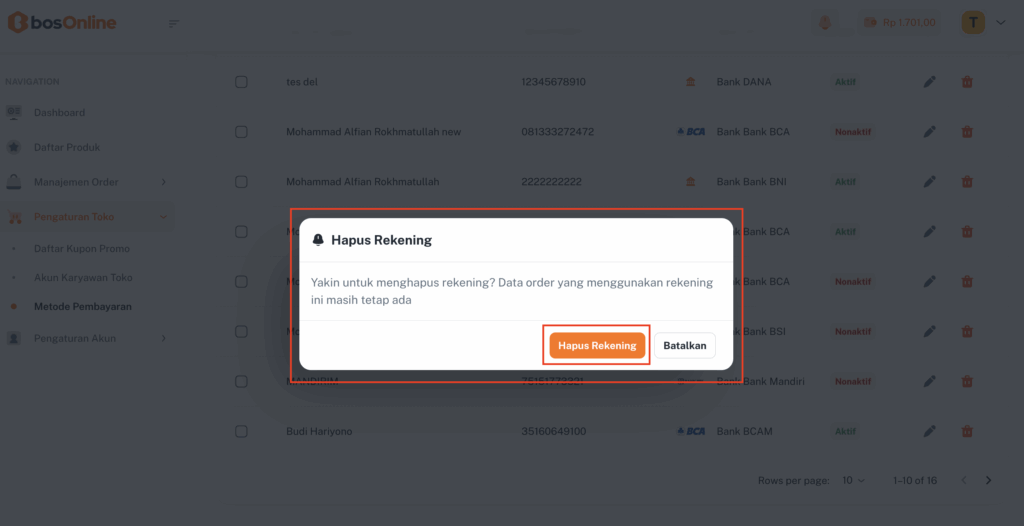Go to next page of table
The width and height of the screenshot is (1024, 526).
click(988, 481)
